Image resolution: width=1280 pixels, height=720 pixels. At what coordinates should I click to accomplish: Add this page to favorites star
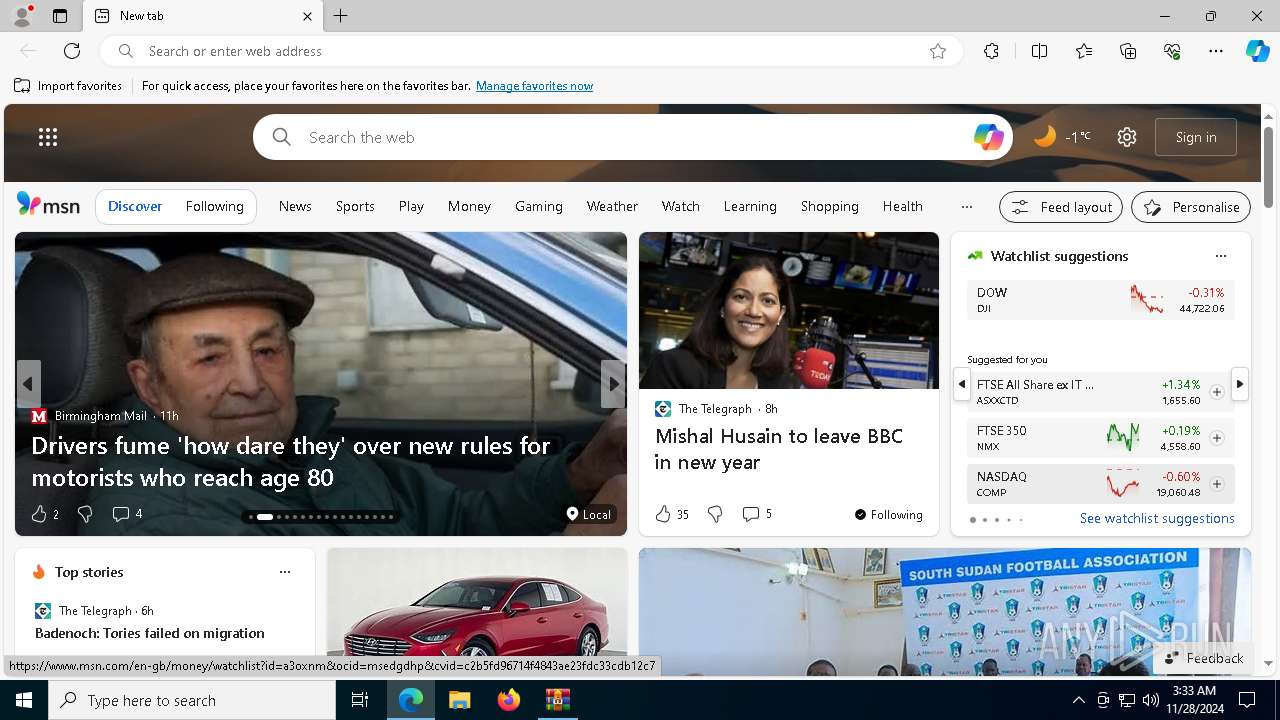tap(938, 51)
